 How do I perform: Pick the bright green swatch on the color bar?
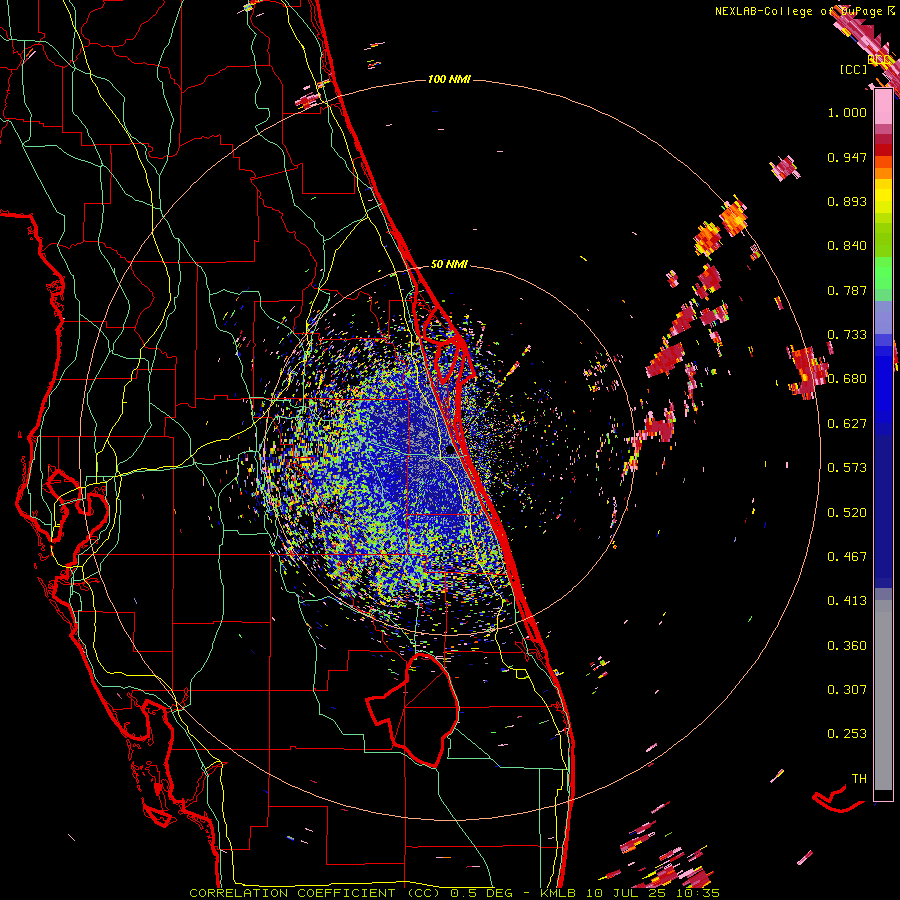[883, 273]
